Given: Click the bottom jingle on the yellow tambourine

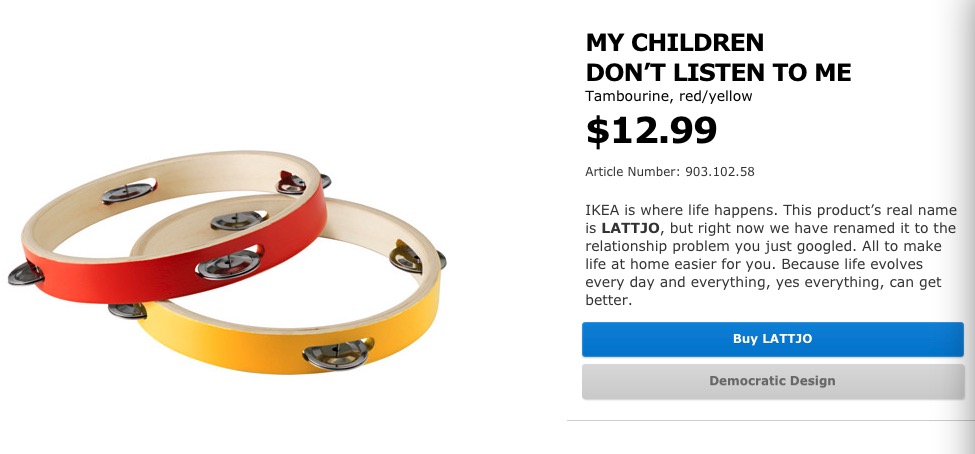Looking at the screenshot, I should (x=335, y=353).
